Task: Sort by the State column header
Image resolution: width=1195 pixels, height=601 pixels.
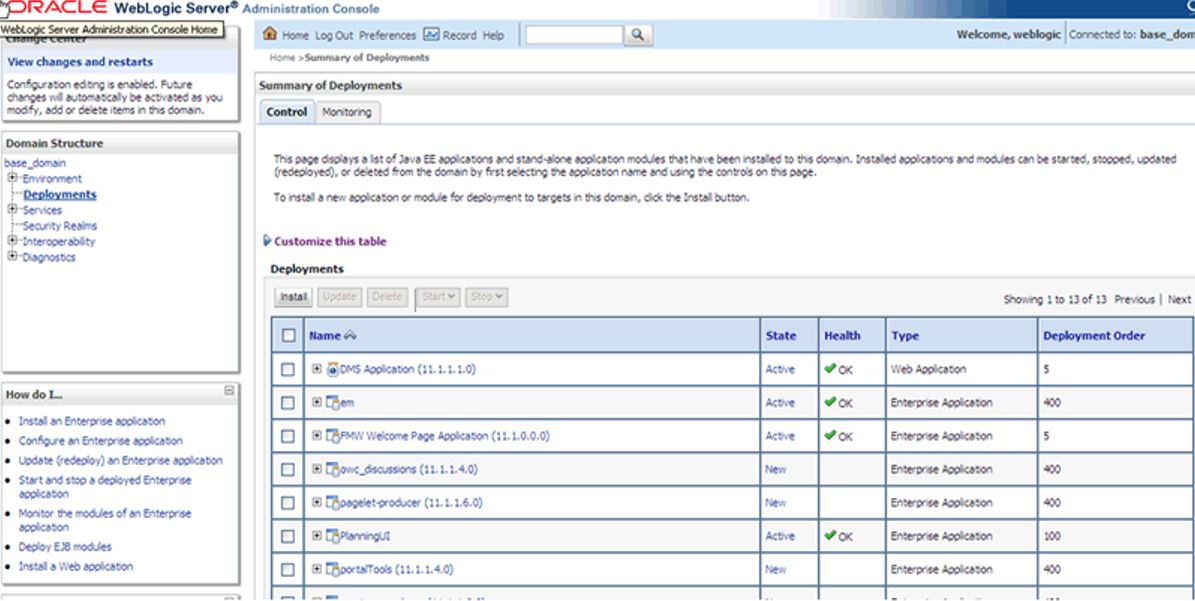Action: tap(780, 335)
